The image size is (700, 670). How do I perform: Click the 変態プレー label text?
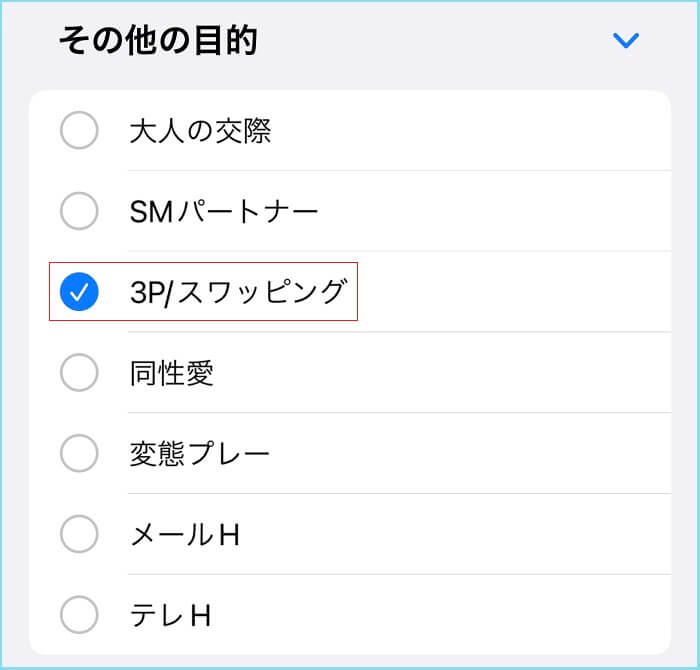coord(200,454)
